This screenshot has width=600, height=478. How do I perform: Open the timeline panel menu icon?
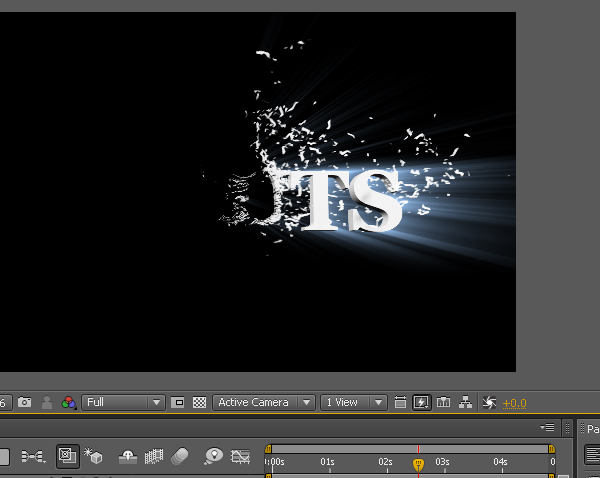tap(547, 427)
